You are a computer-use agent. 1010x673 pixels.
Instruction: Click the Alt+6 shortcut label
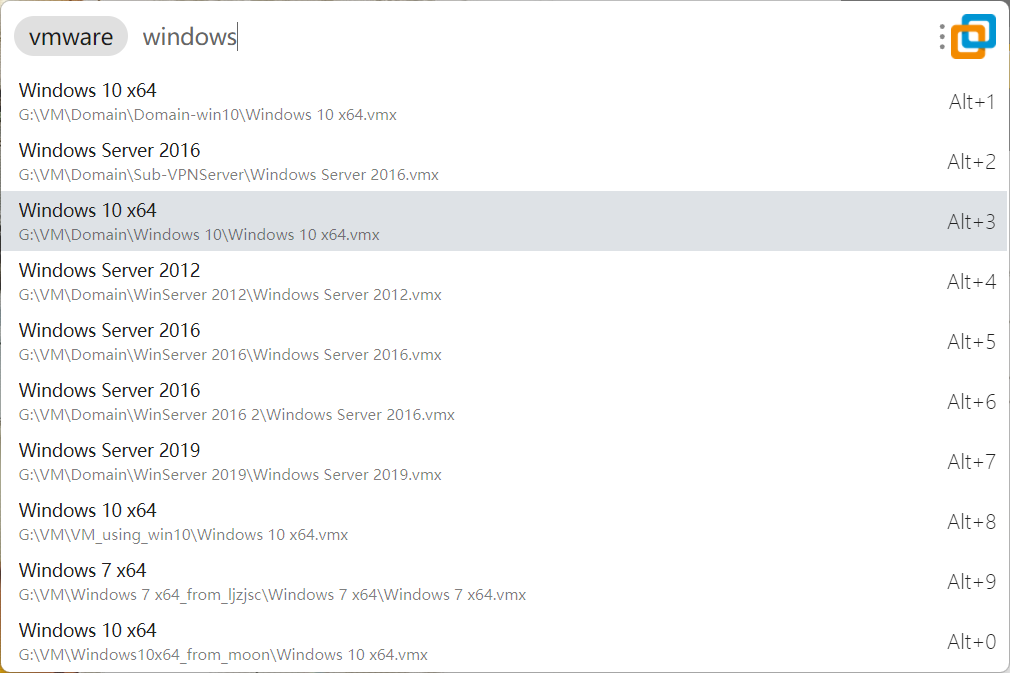pos(971,401)
